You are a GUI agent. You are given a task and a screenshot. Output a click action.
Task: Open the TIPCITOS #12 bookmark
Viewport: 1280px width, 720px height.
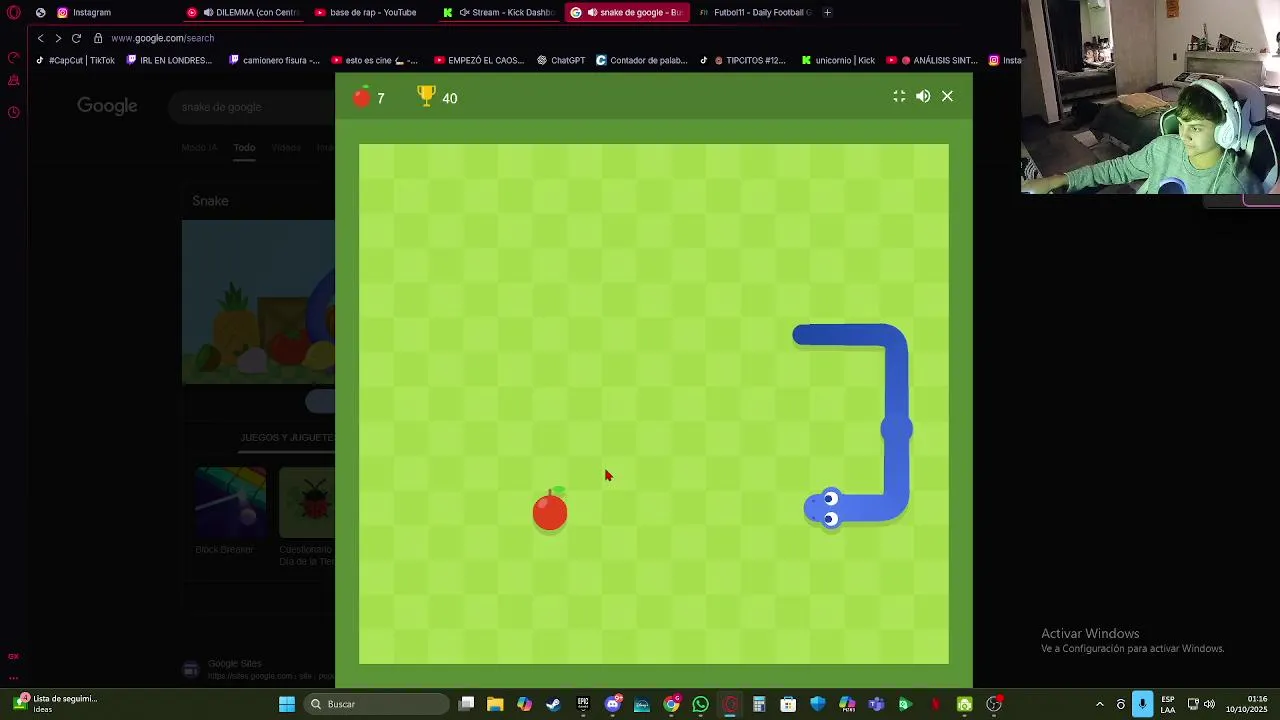743,60
